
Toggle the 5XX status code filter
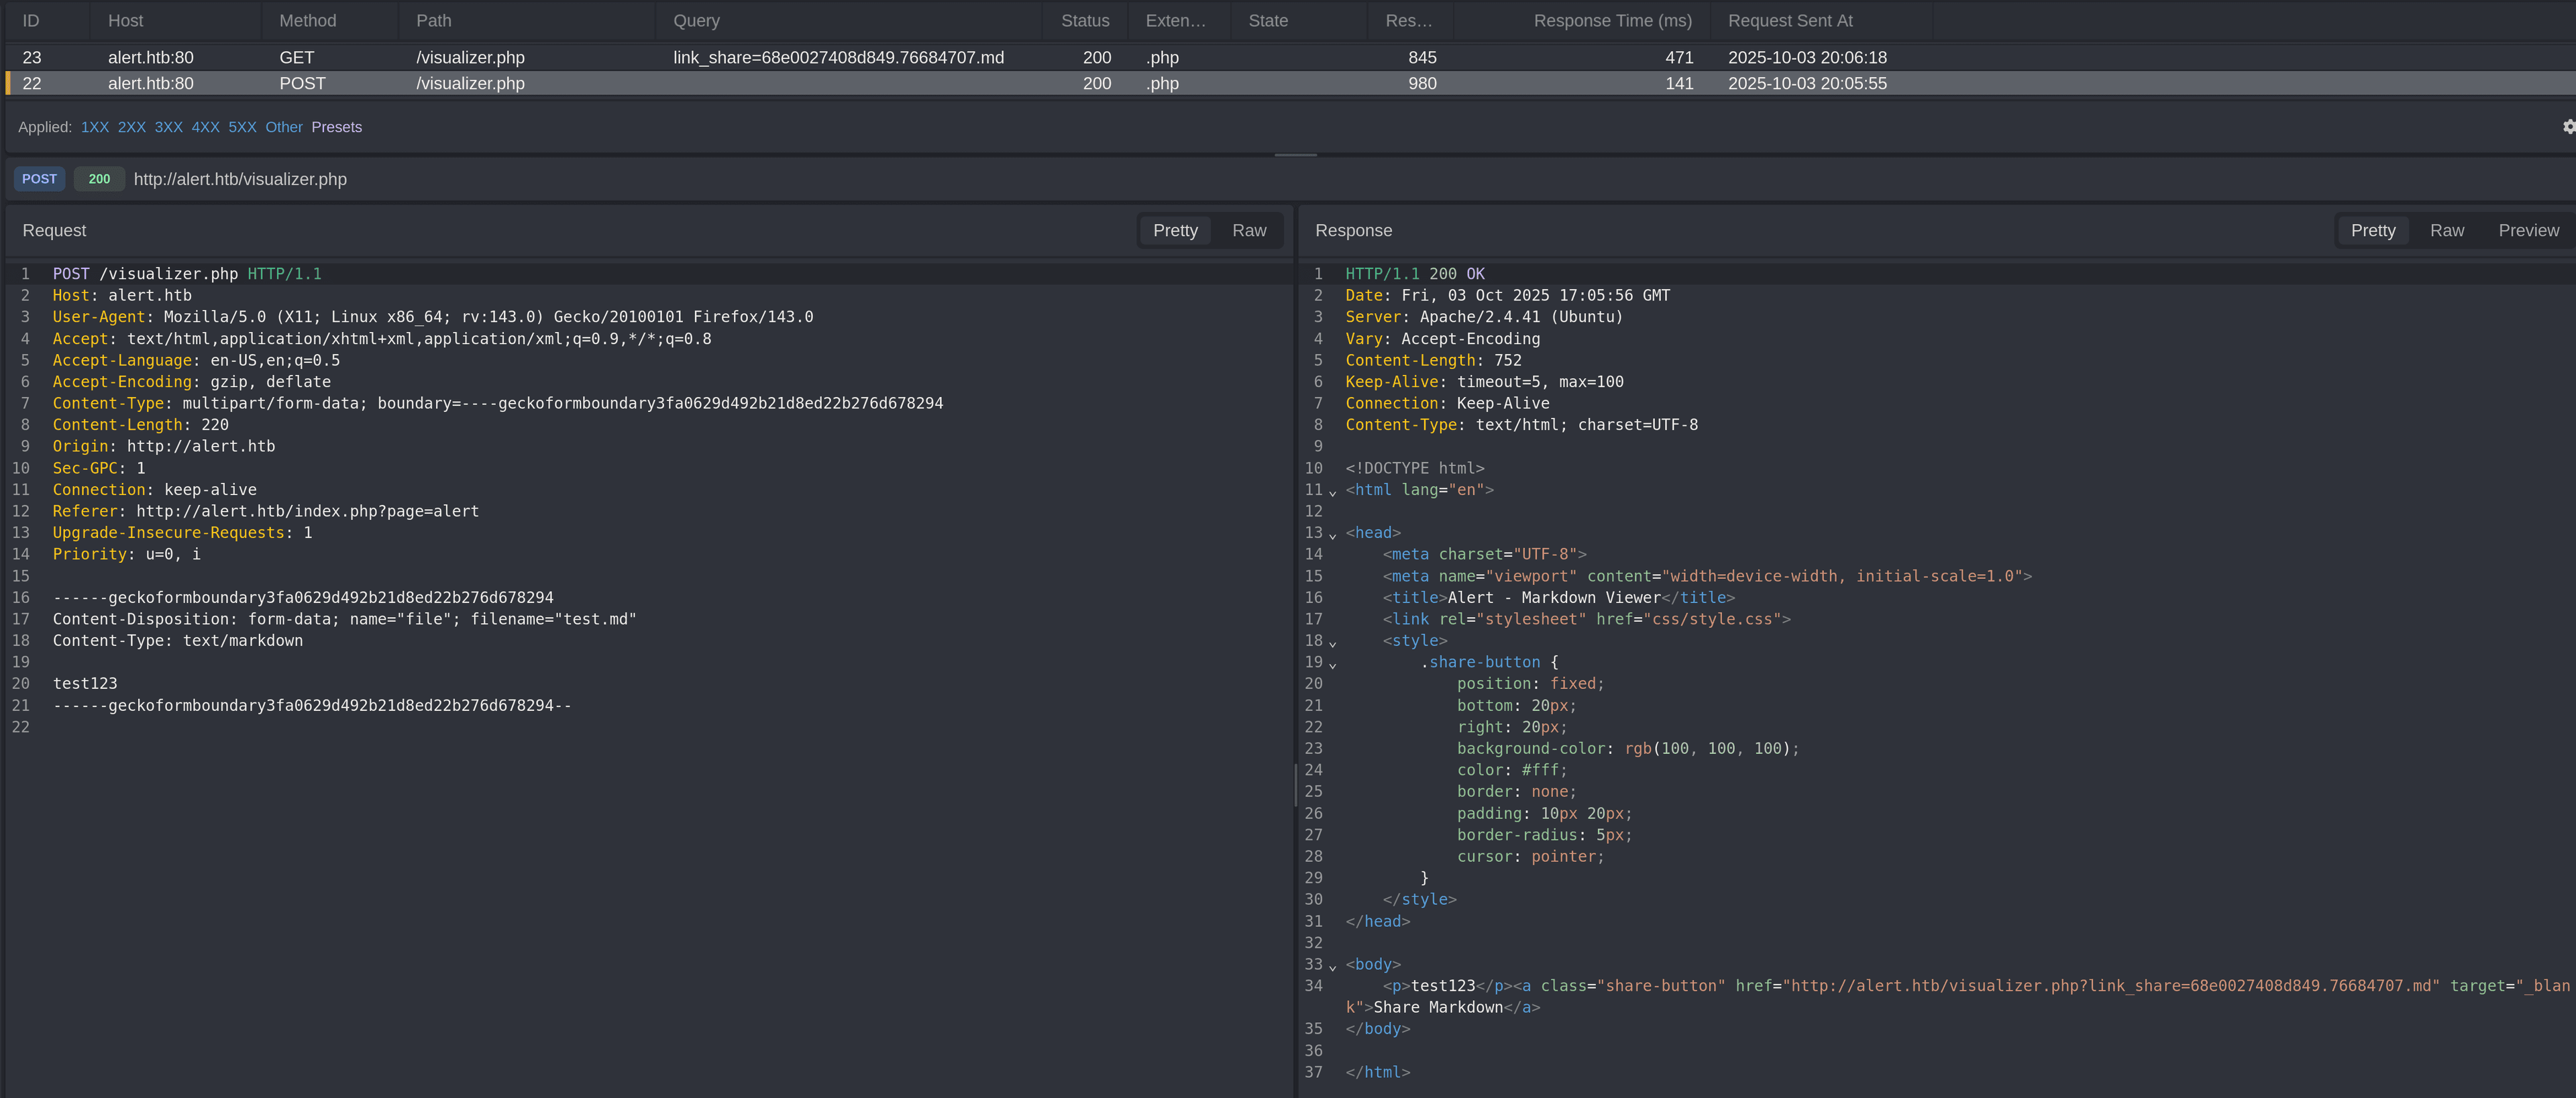(242, 127)
